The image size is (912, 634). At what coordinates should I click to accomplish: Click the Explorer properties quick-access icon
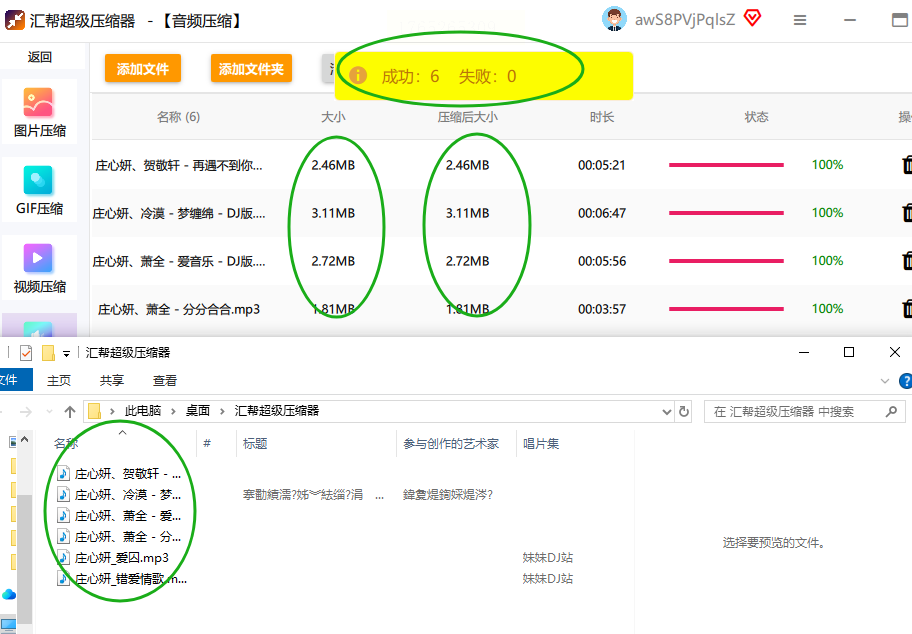pyautogui.click(x=26, y=352)
